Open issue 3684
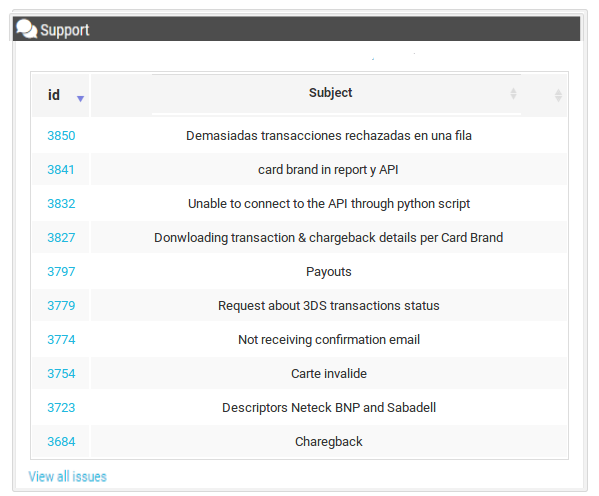Screen dimensions: 599x496 point(61,442)
